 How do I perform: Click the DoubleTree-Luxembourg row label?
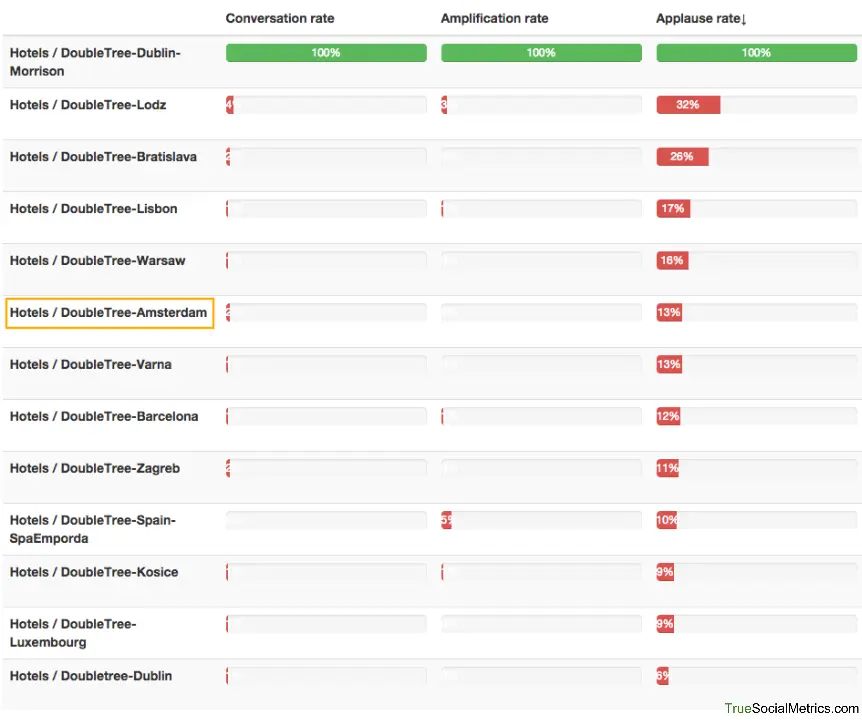pos(73,633)
